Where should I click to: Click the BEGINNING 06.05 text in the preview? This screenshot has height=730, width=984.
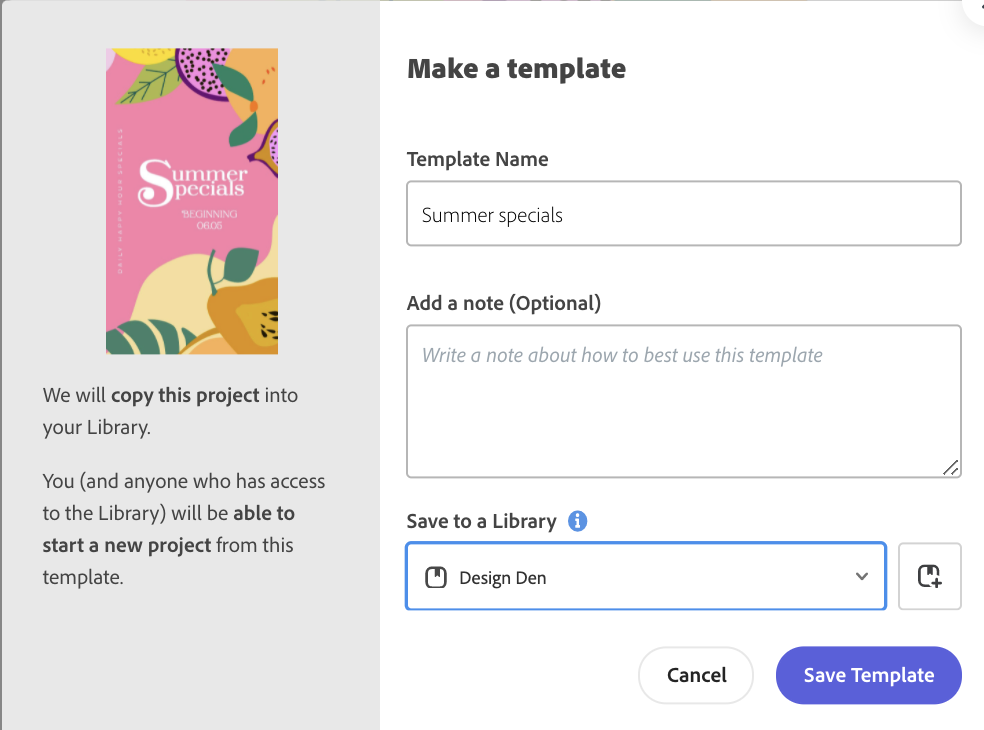[210, 219]
